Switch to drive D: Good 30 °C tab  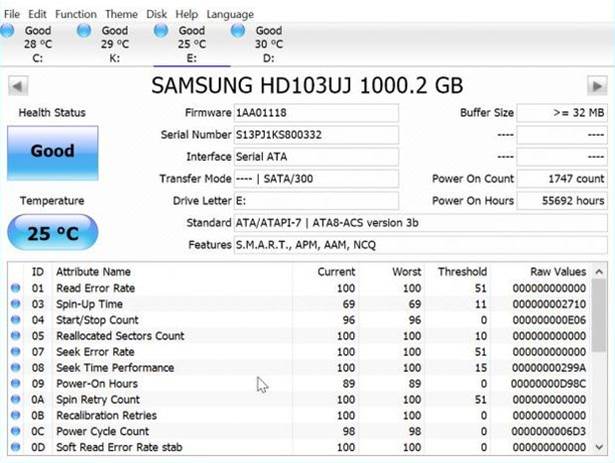point(269,44)
